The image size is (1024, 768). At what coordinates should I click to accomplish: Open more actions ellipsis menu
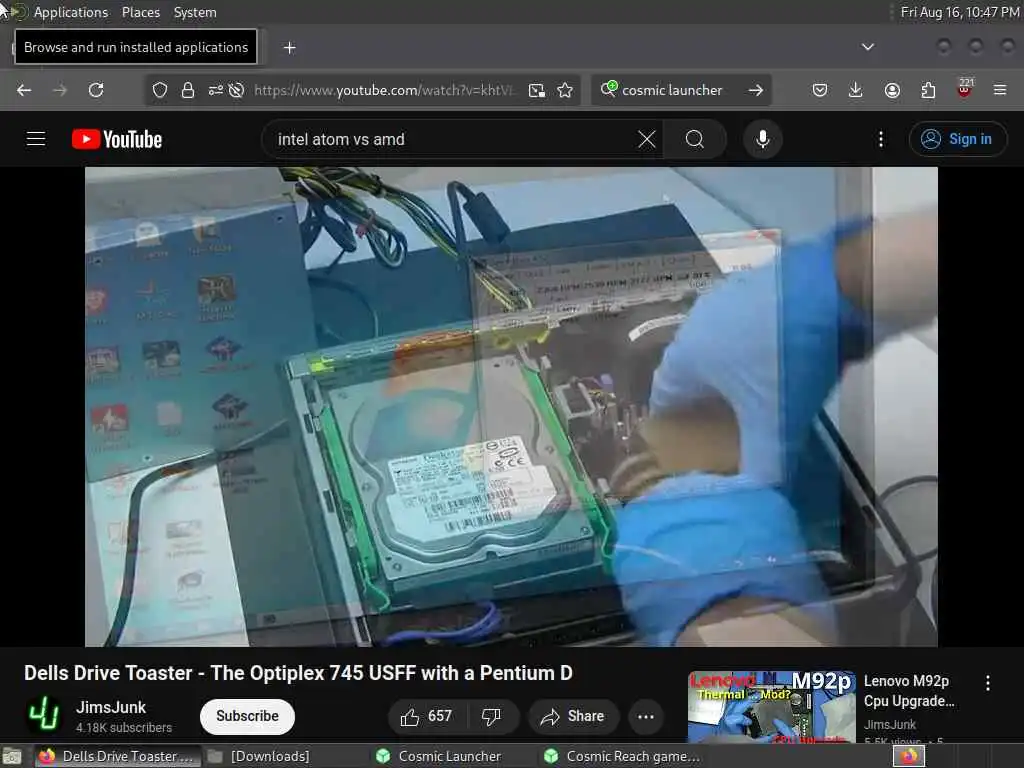pyautogui.click(x=646, y=716)
